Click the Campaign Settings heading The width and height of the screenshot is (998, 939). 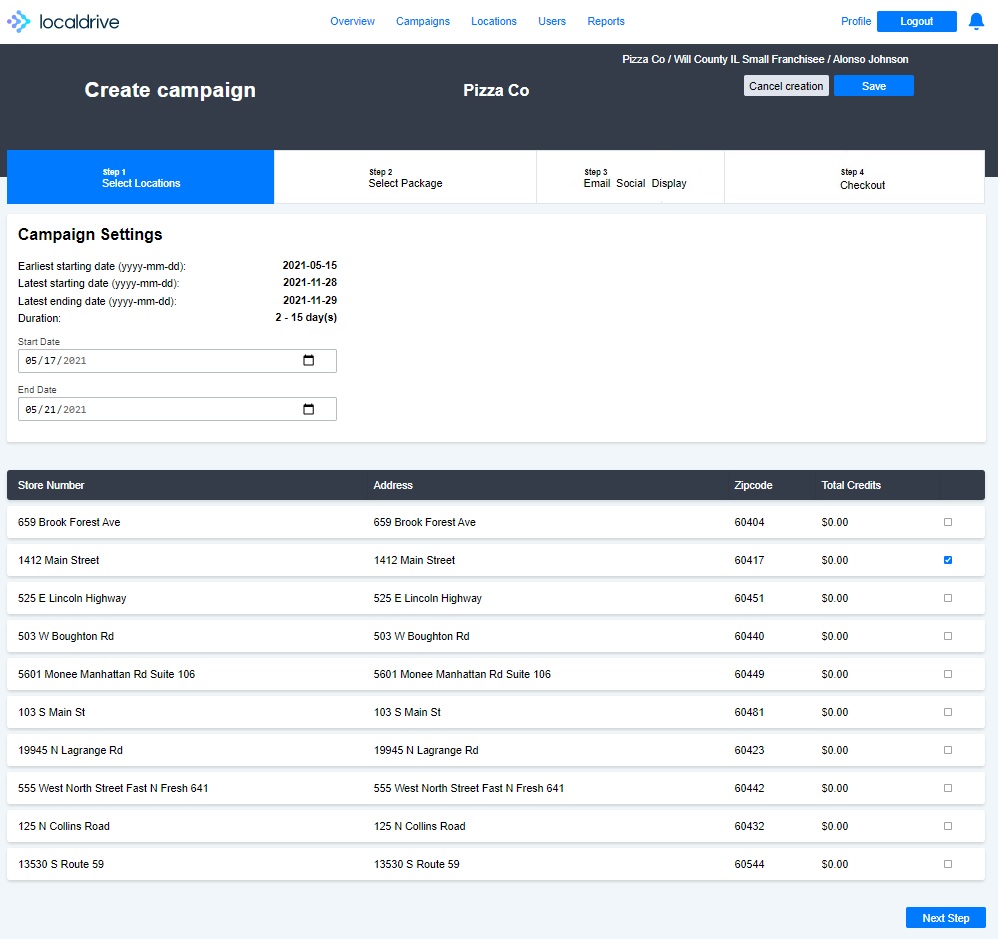pyautogui.click(x=90, y=234)
